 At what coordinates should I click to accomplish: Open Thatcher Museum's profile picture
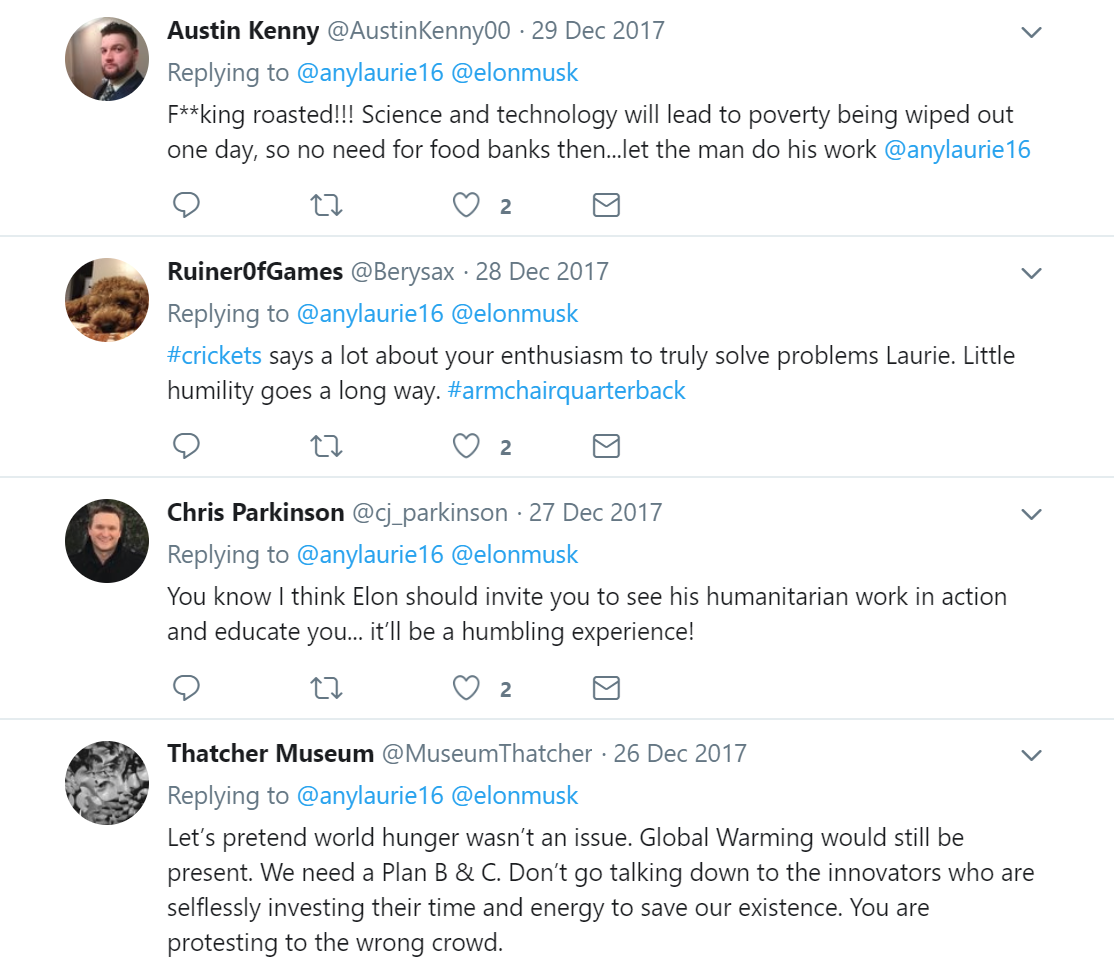tap(107, 782)
